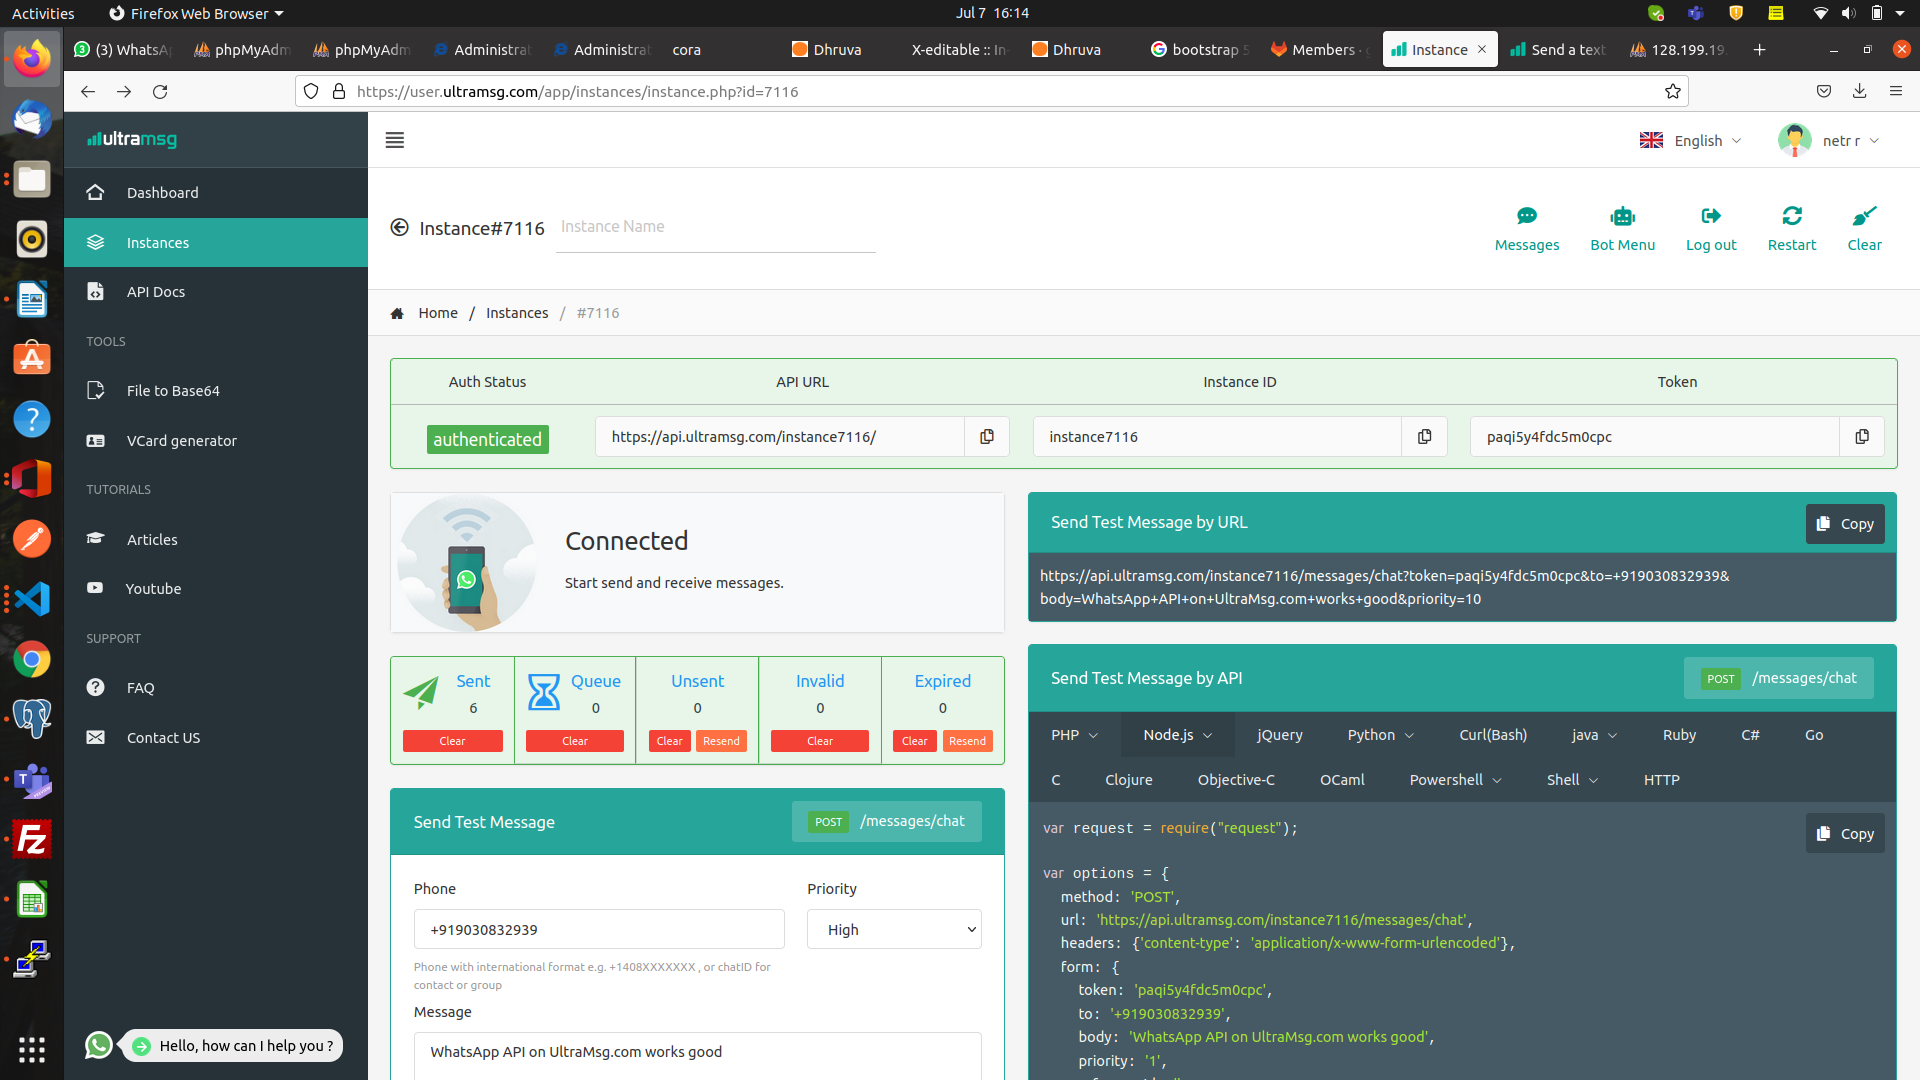Open the Messages icon in instance header
This screenshot has height=1080, width=1920.
(1526, 216)
